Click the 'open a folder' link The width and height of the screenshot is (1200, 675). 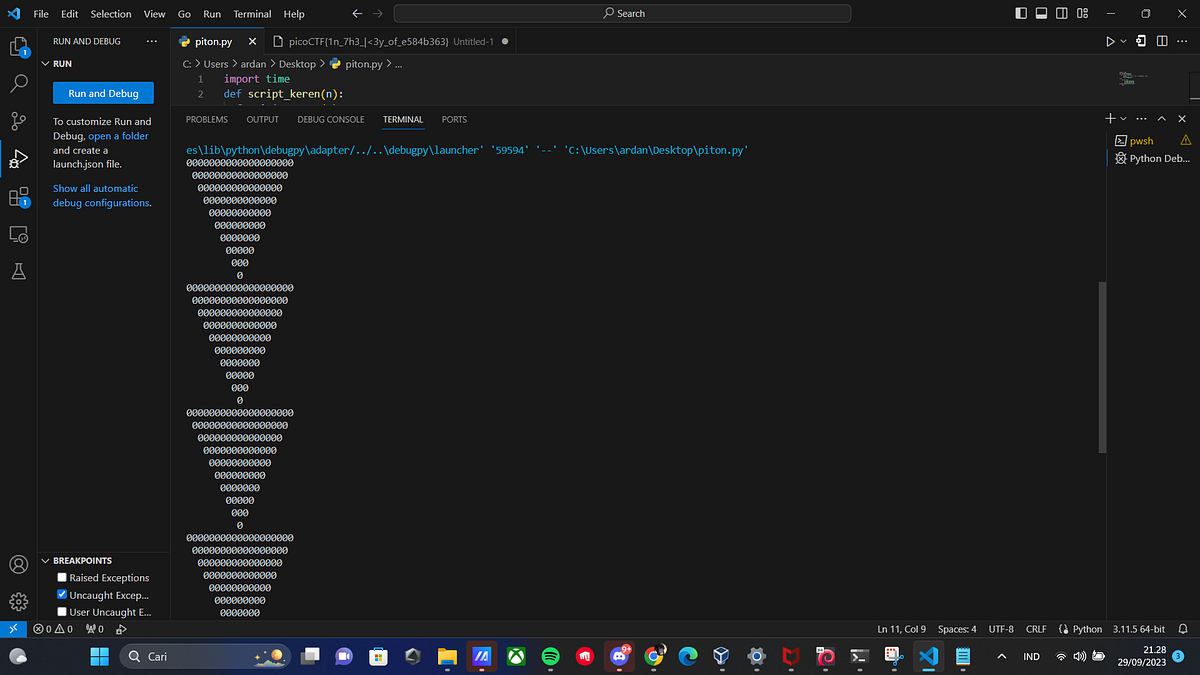pos(118,136)
